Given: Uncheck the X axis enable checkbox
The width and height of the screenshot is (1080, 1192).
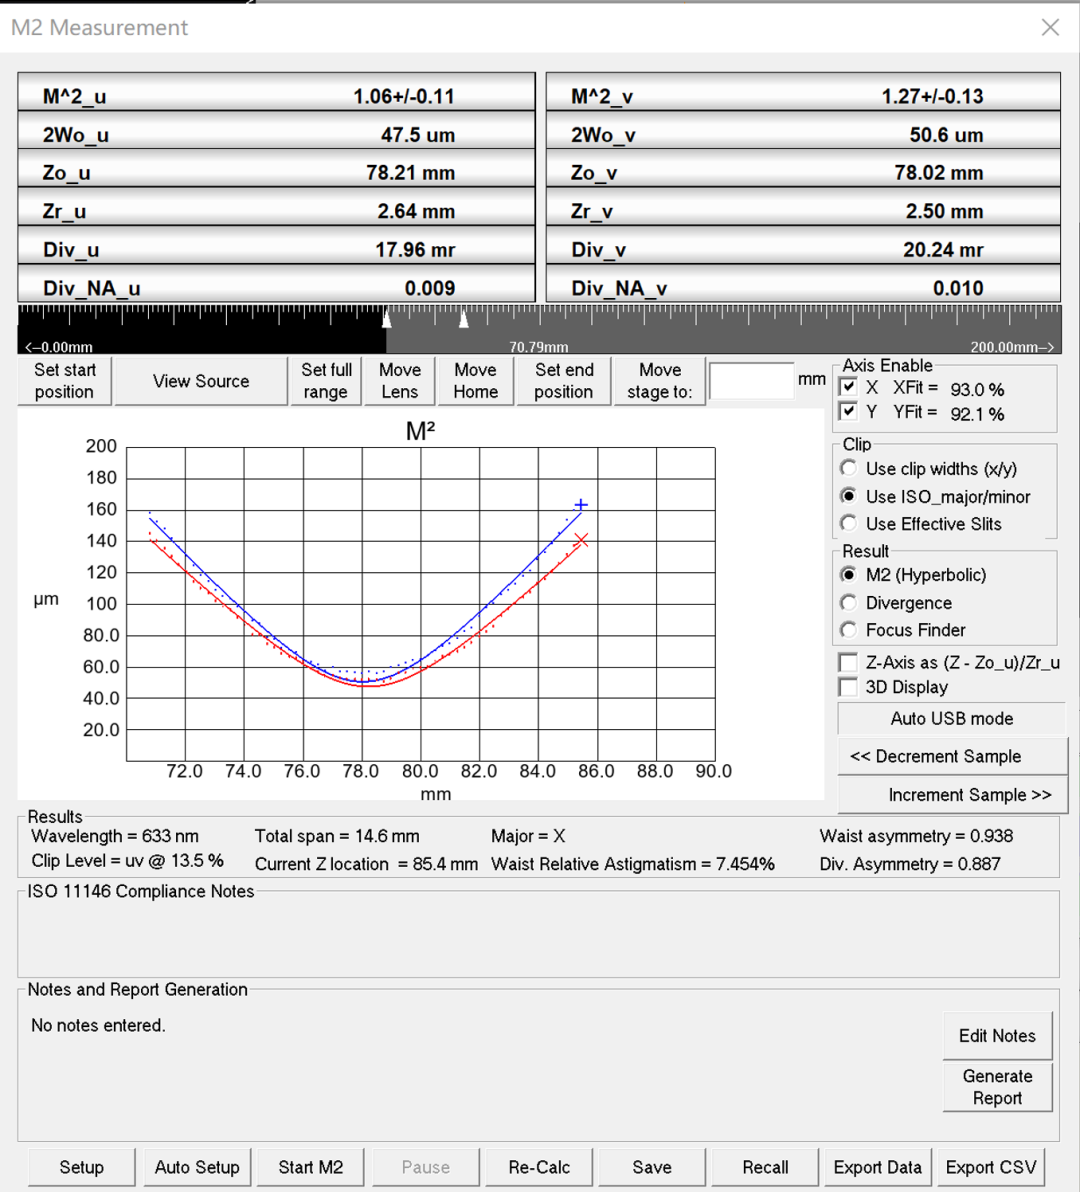Looking at the screenshot, I should pos(849,387).
